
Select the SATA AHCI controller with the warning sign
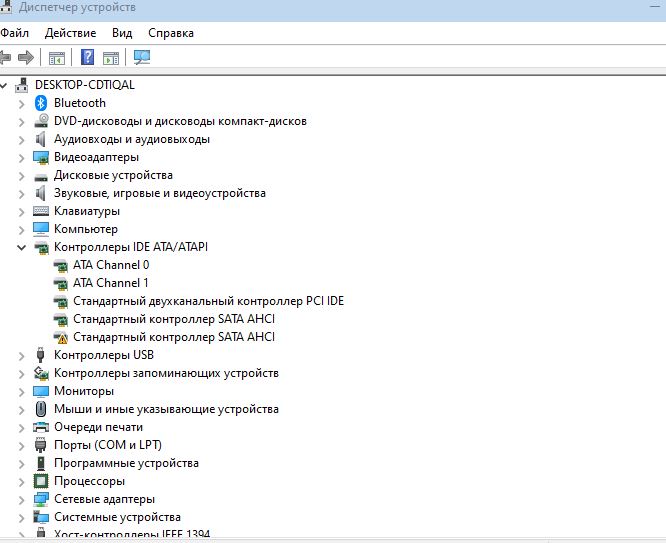click(x=174, y=337)
